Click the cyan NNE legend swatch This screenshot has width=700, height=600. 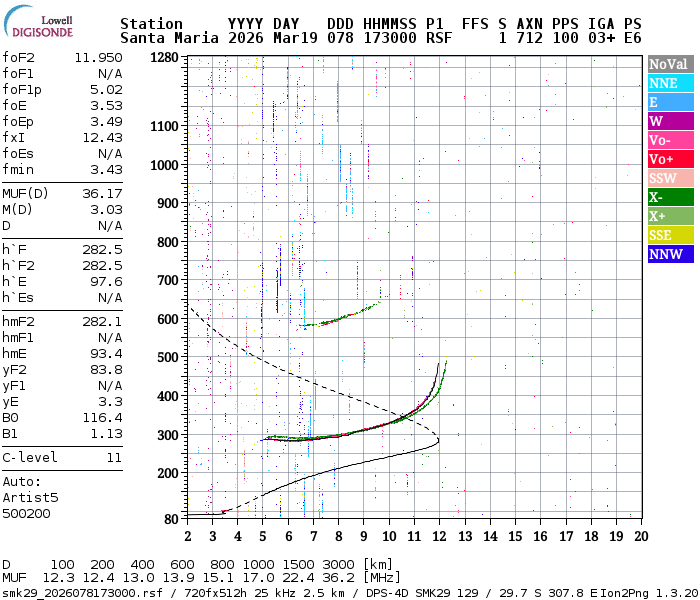[669, 83]
